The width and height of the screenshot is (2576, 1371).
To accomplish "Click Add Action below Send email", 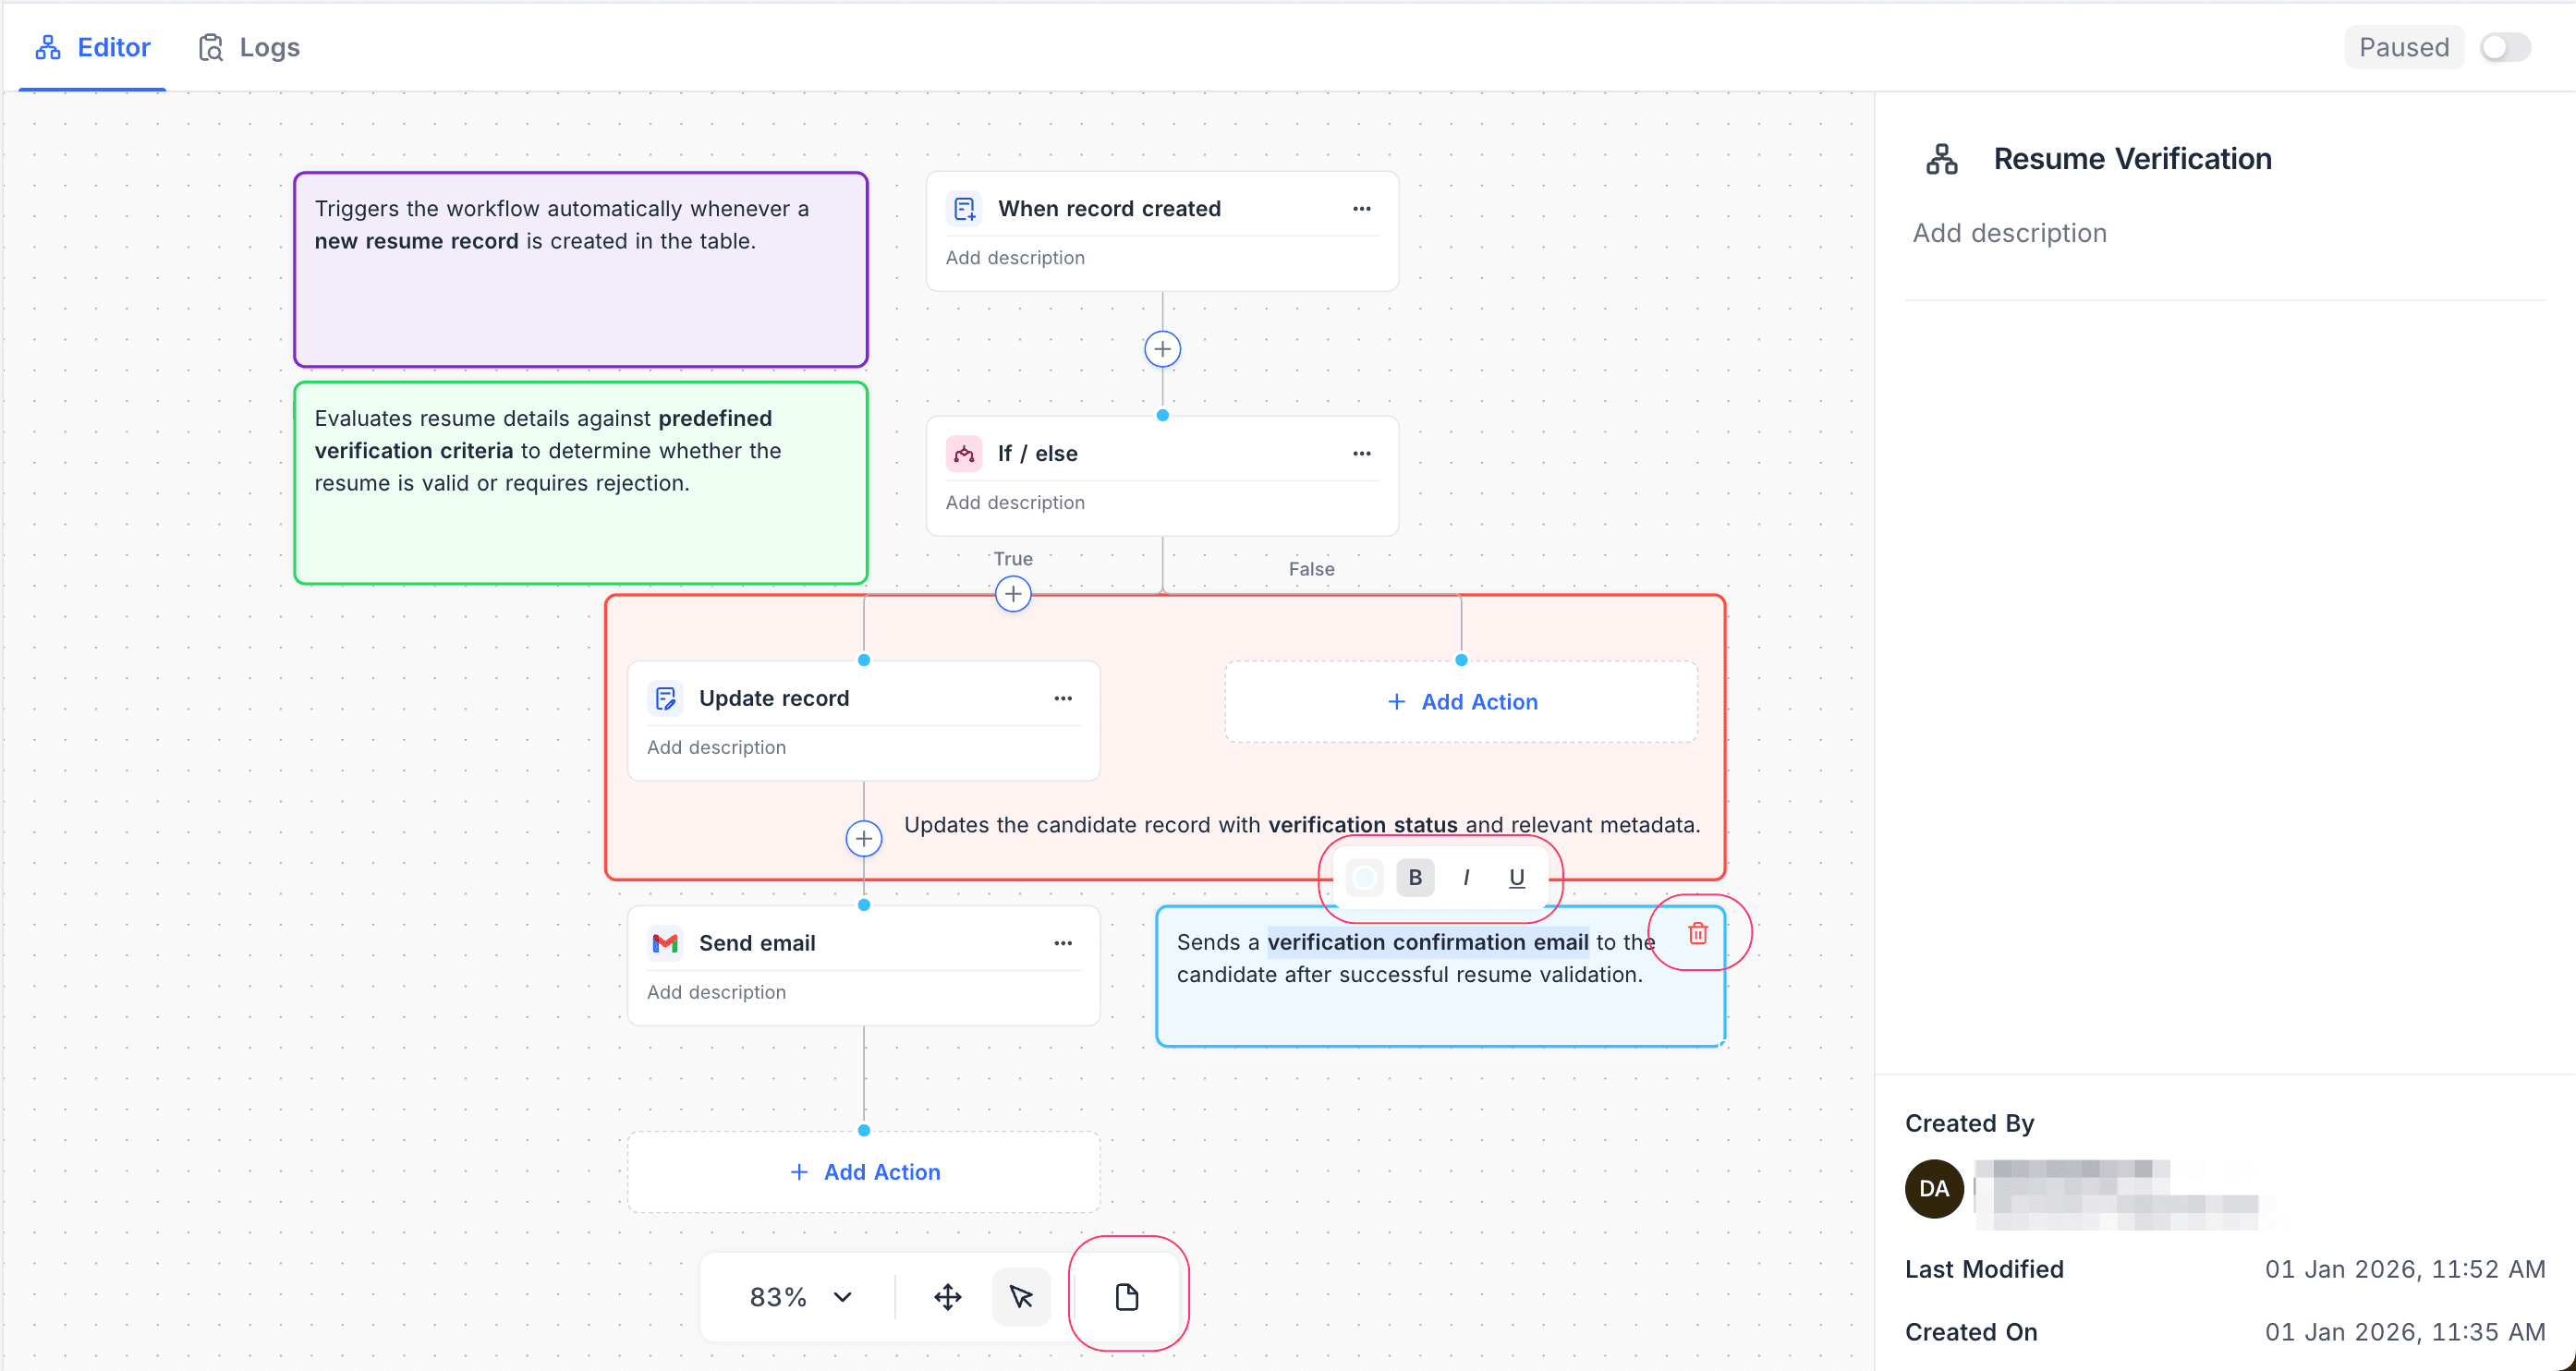I will [863, 1171].
